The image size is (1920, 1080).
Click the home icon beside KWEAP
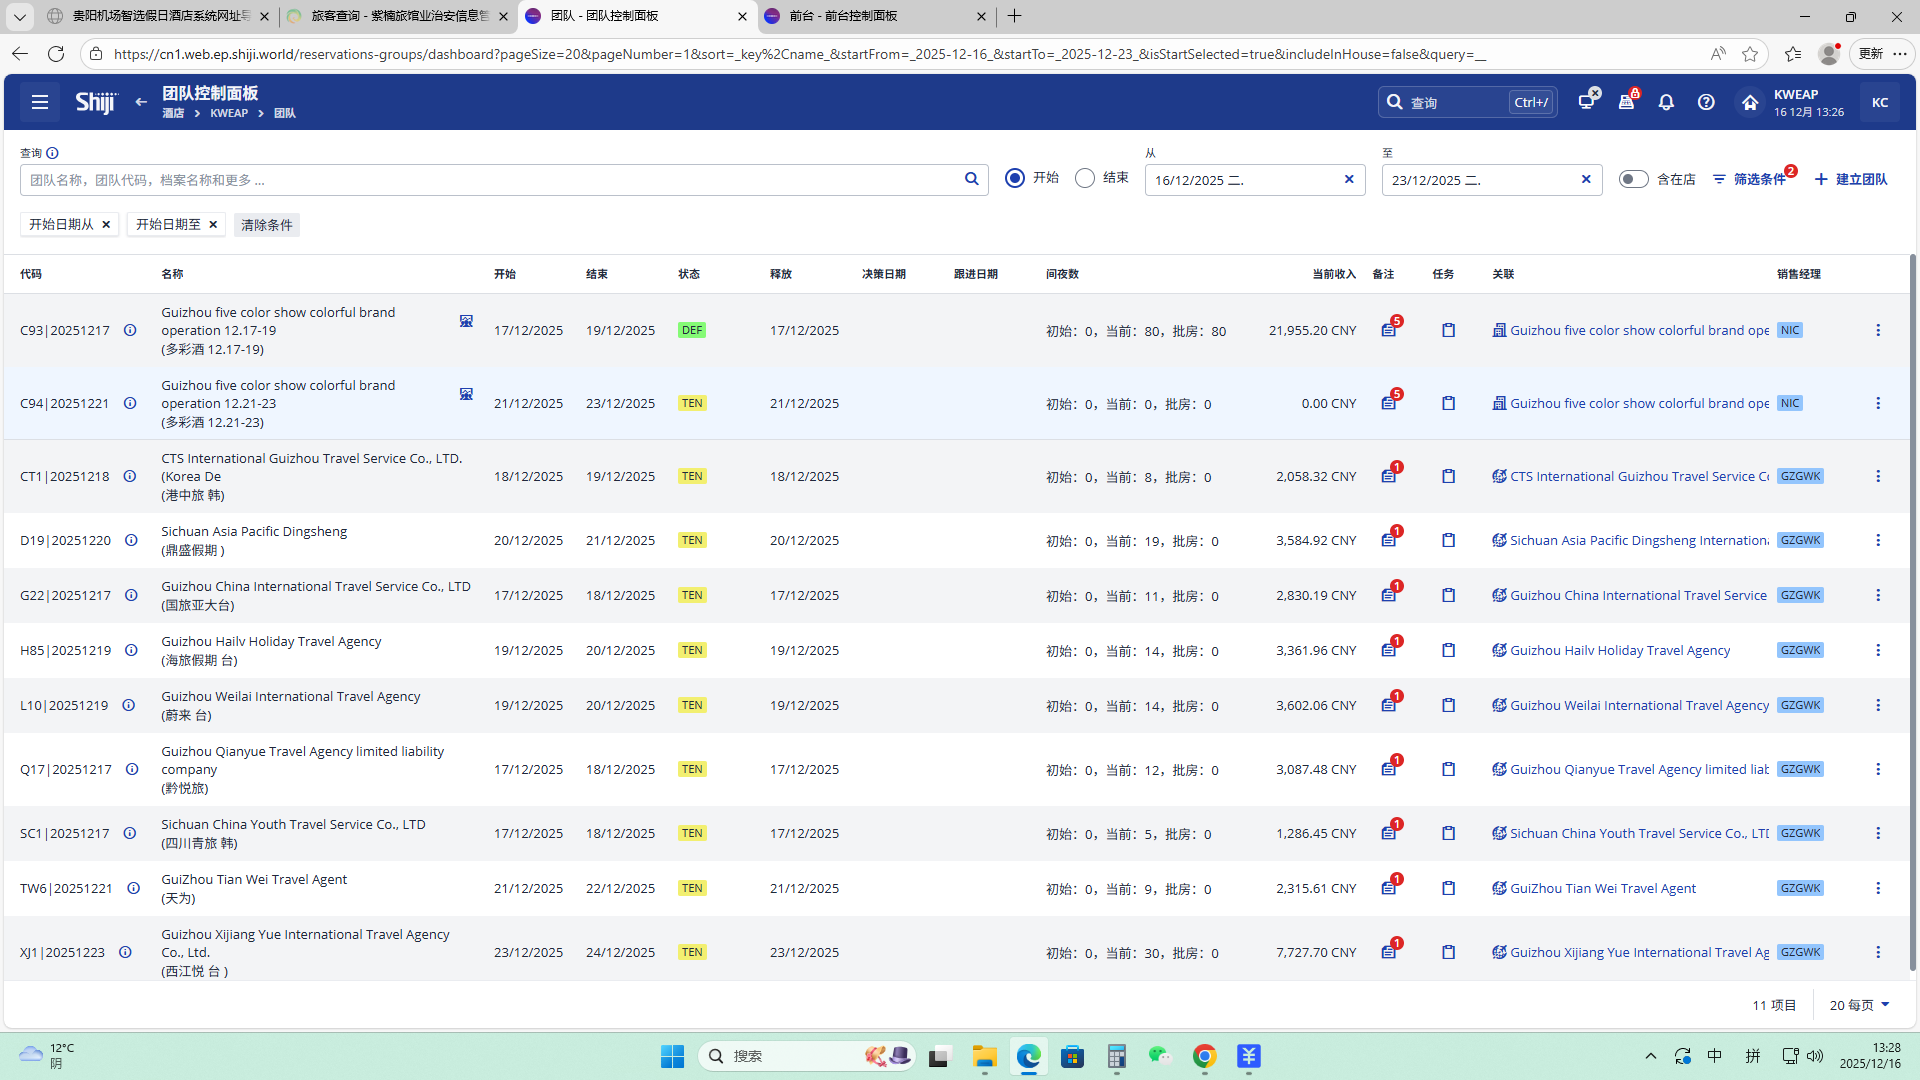pyautogui.click(x=1749, y=102)
